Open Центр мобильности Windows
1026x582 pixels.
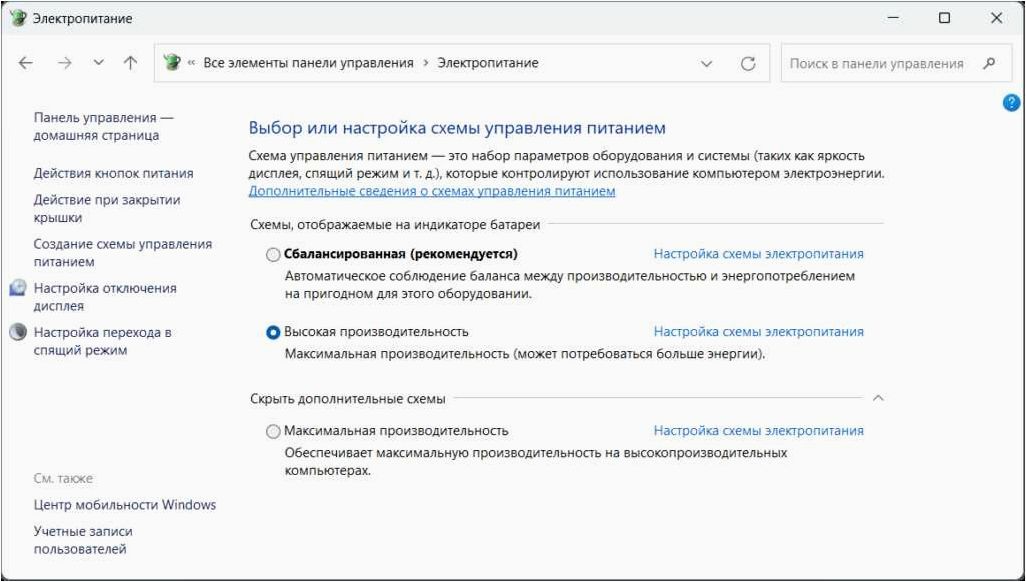tap(124, 505)
